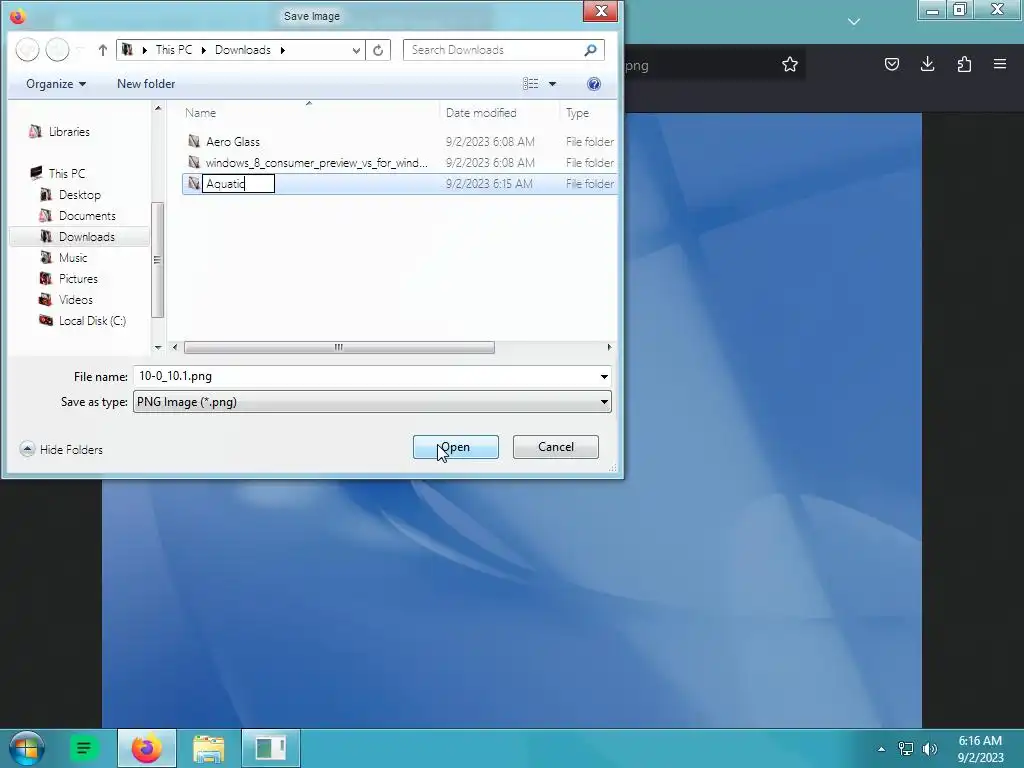Select Videos in navigation pane
The height and width of the screenshot is (768, 1024).
tap(75, 299)
